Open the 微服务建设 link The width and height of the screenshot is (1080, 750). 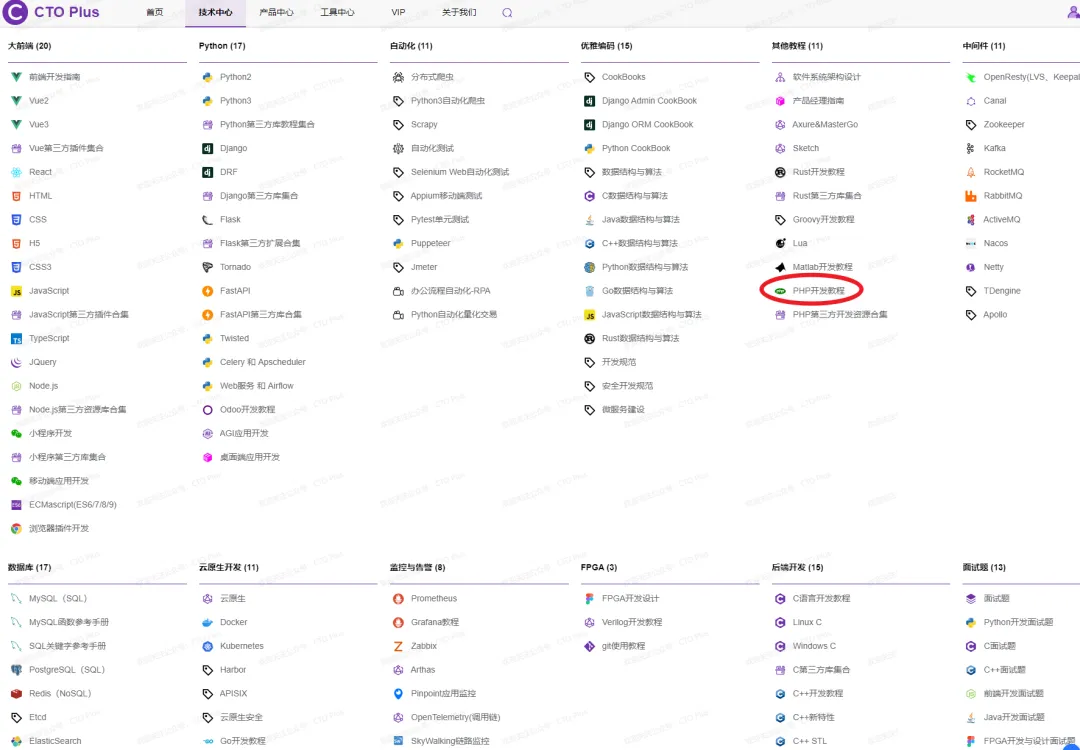point(623,410)
